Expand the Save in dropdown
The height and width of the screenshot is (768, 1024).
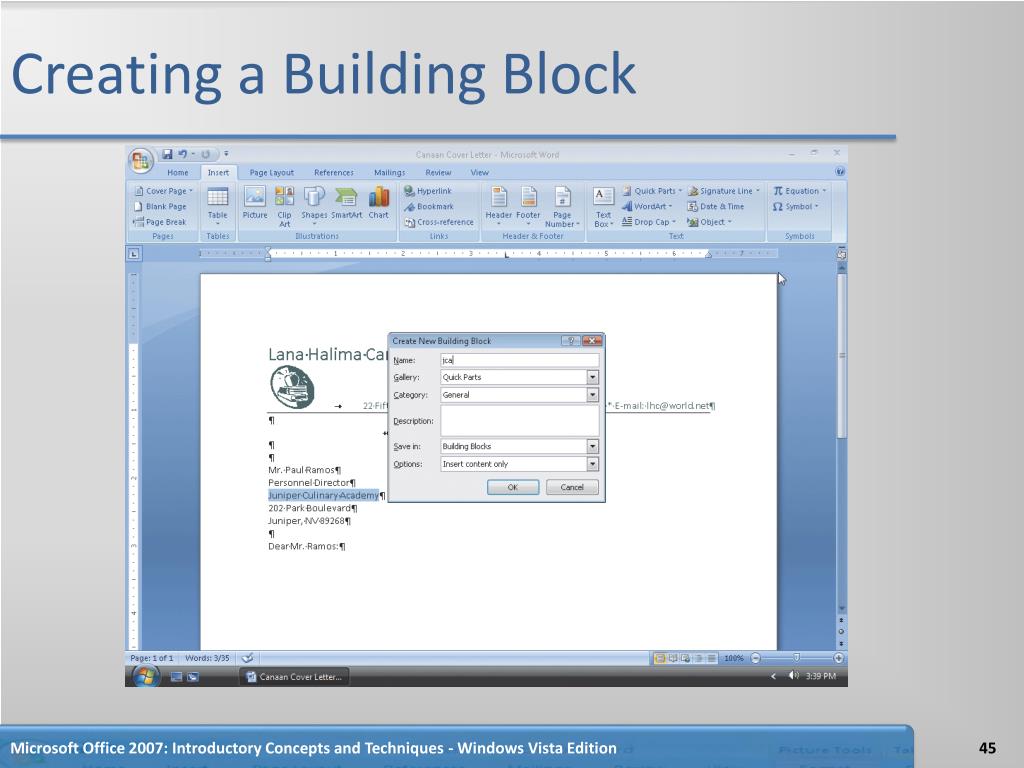(x=592, y=446)
